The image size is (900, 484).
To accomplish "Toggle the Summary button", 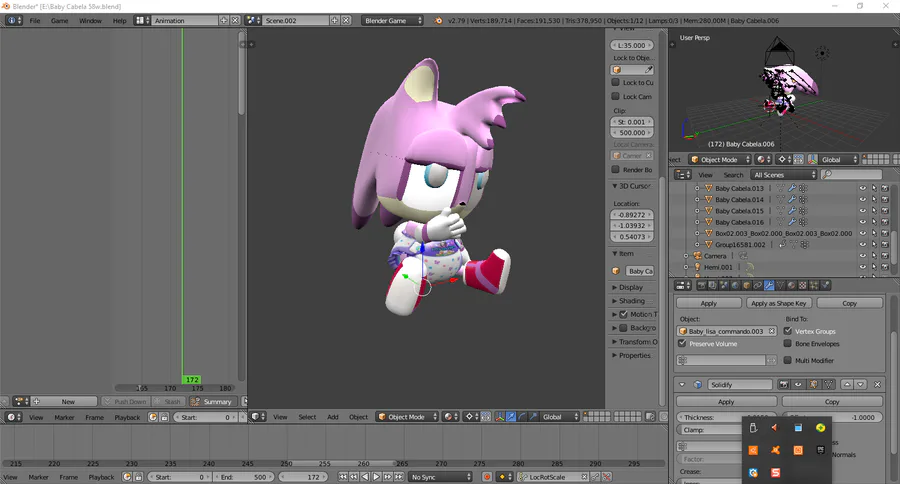I will [211, 401].
